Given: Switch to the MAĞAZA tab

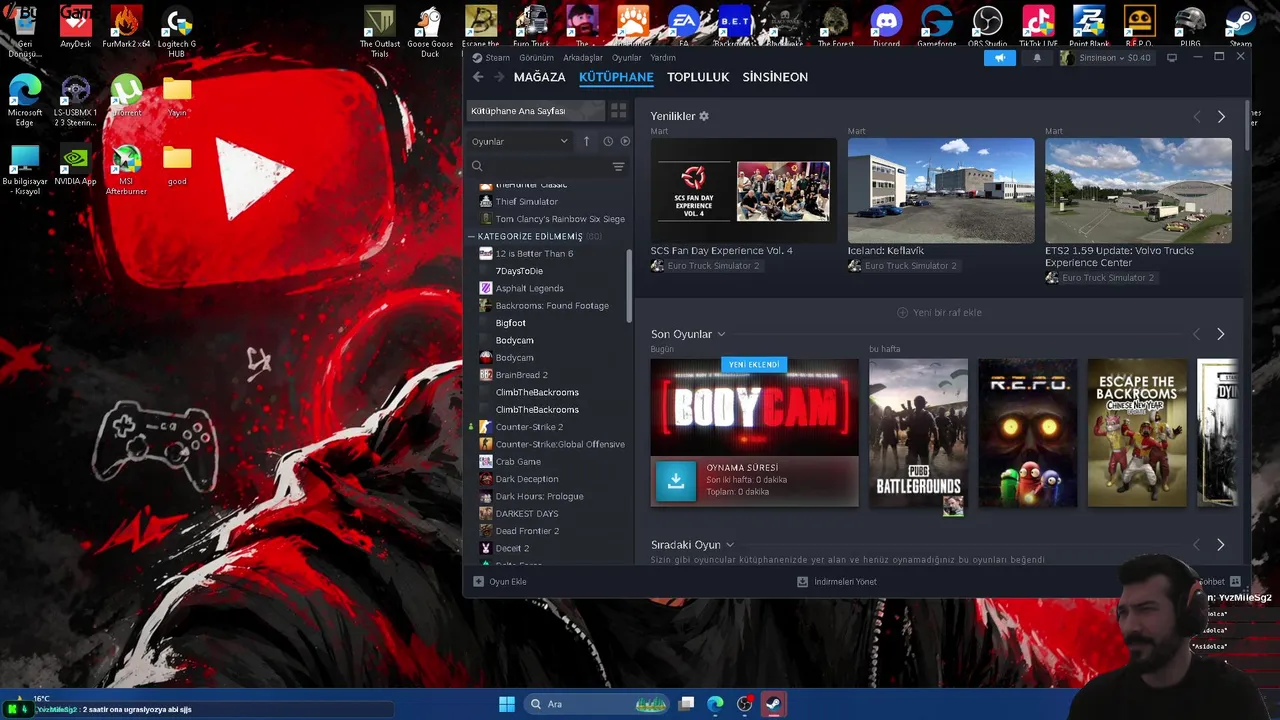Looking at the screenshot, I should point(539,77).
